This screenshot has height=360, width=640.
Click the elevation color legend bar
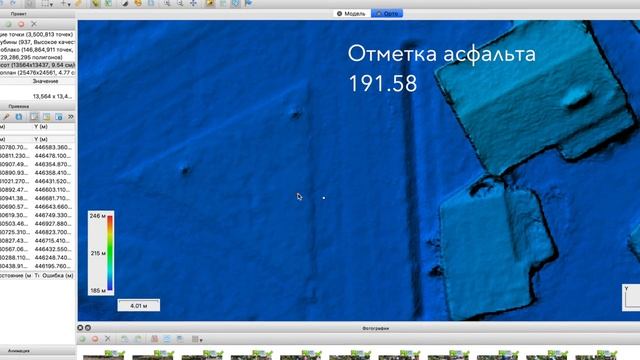click(110, 253)
